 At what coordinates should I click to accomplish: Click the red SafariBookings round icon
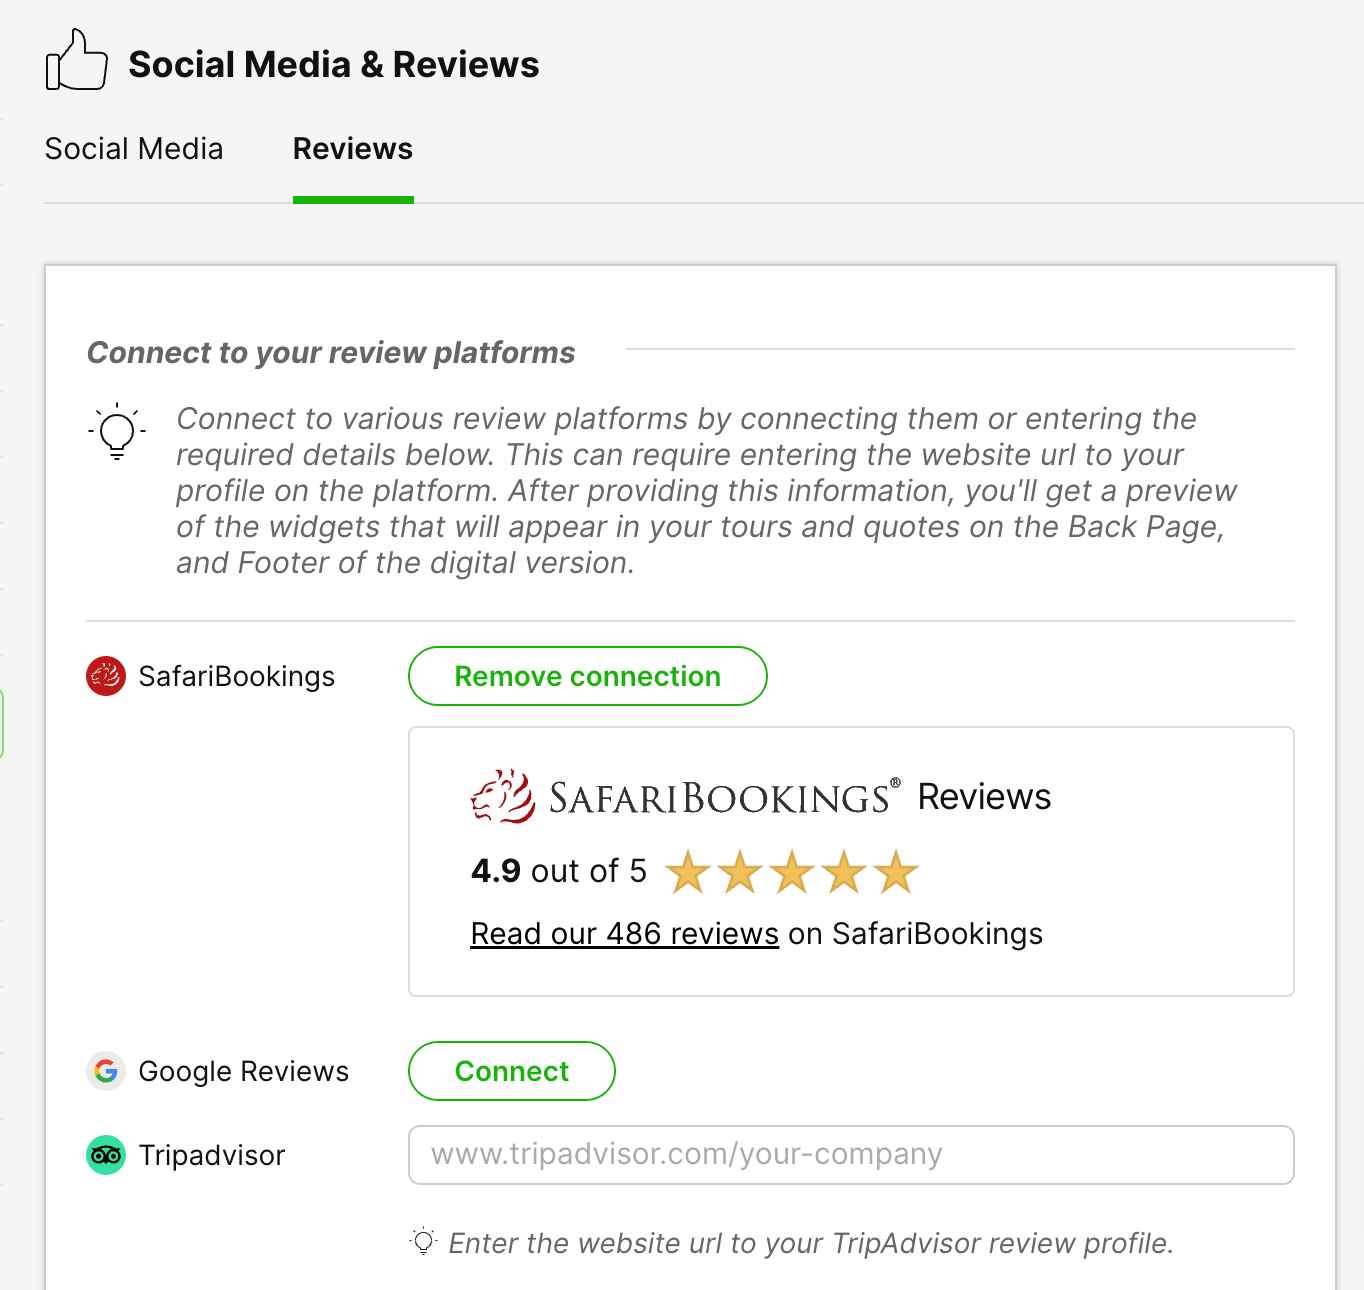(106, 676)
